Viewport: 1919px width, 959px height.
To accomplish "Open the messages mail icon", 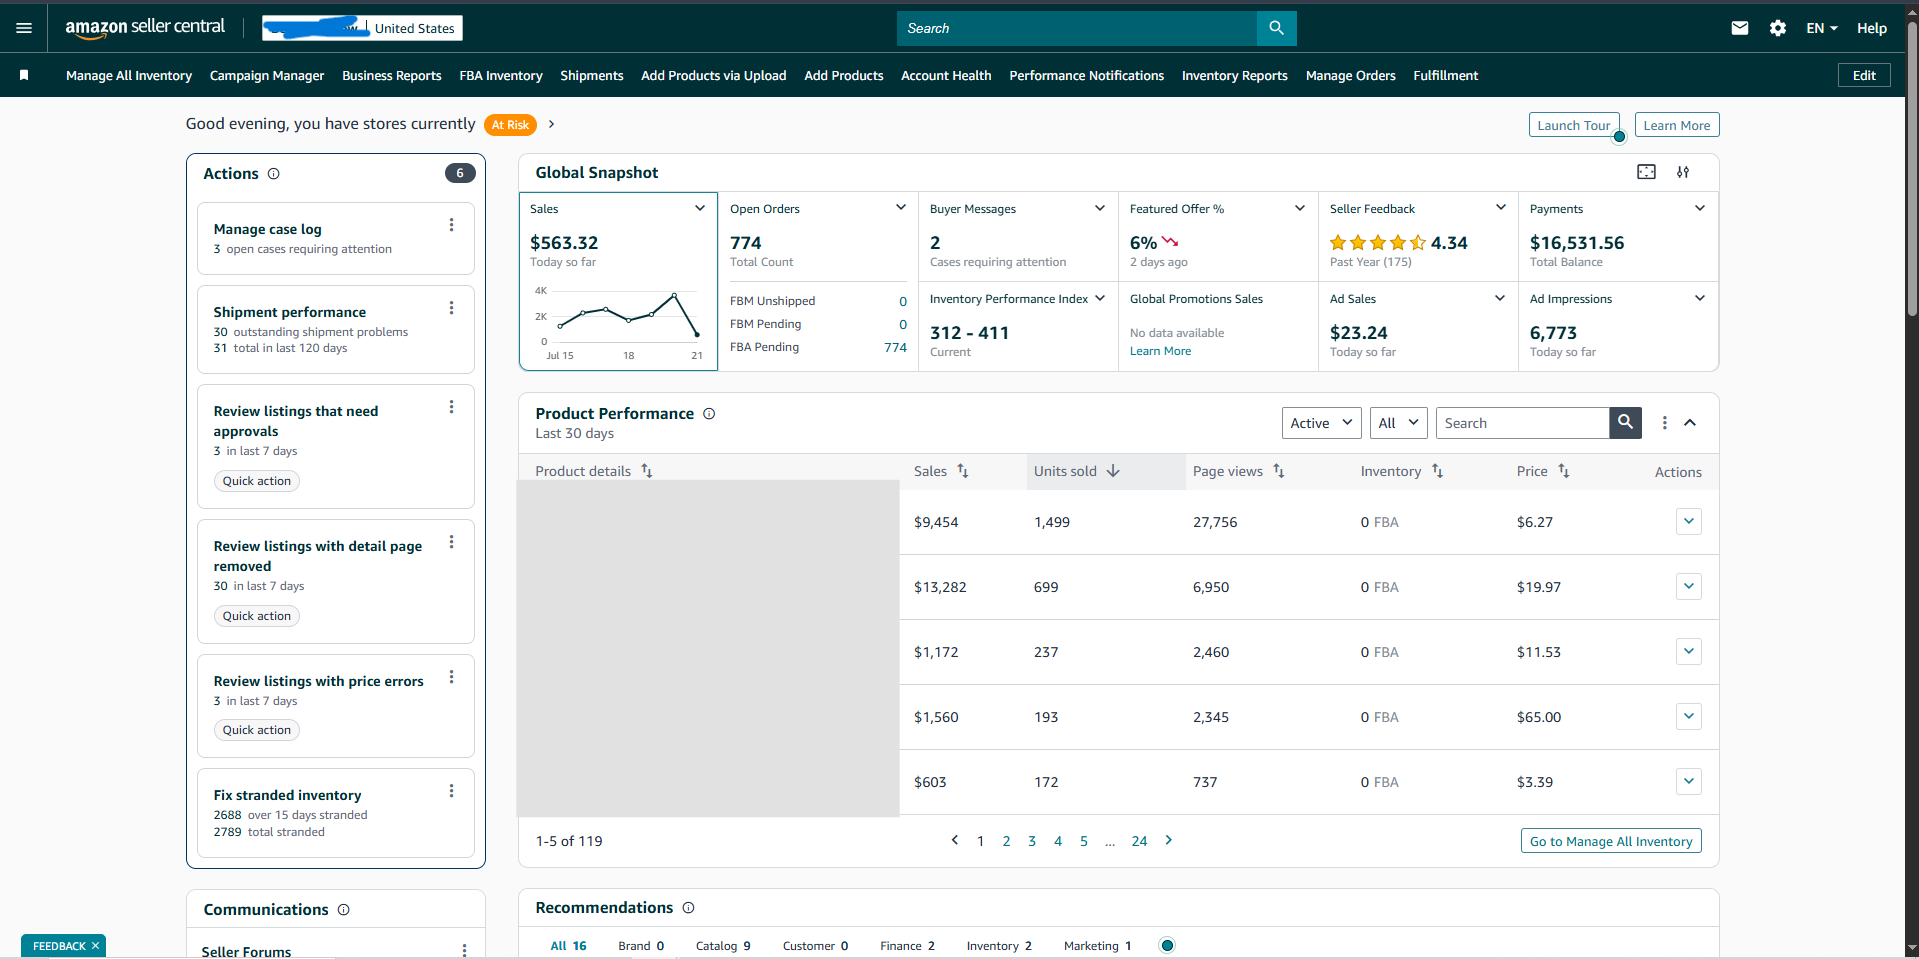I will [x=1740, y=28].
